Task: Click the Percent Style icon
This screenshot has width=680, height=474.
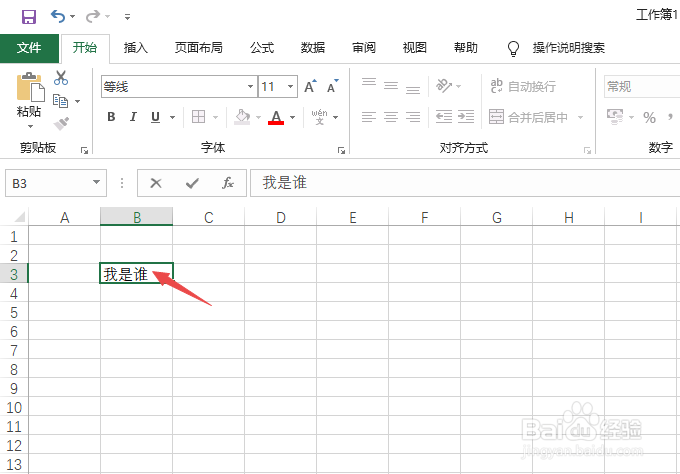Action: [x=649, y=117]
